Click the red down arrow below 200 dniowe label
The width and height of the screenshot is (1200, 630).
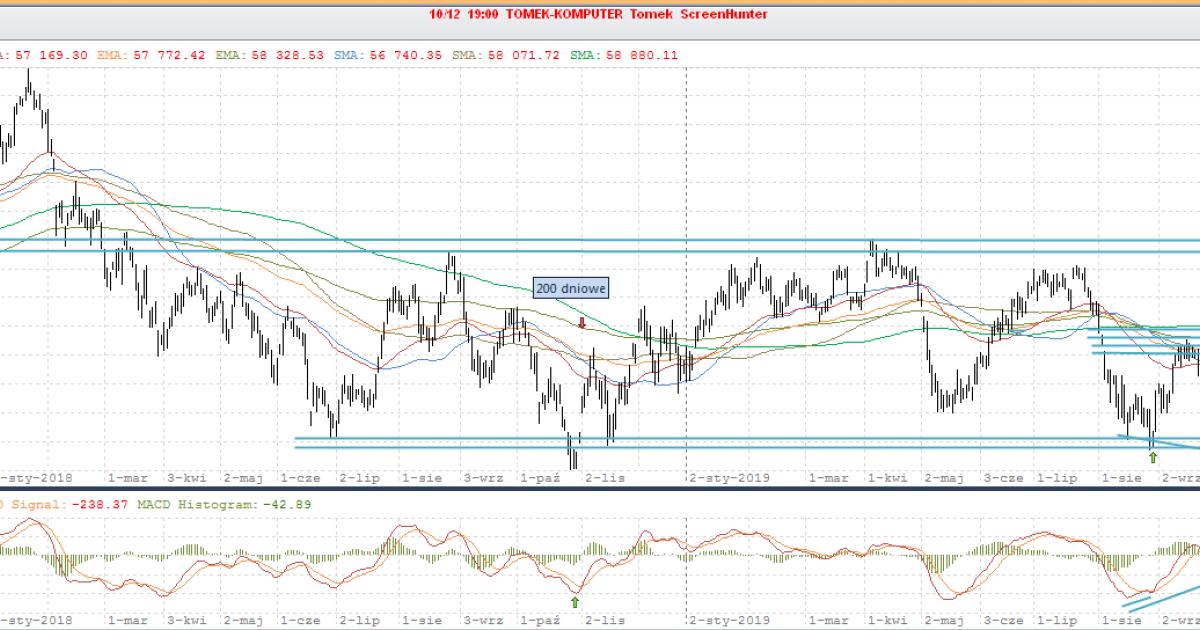click(x=582, y=322)
